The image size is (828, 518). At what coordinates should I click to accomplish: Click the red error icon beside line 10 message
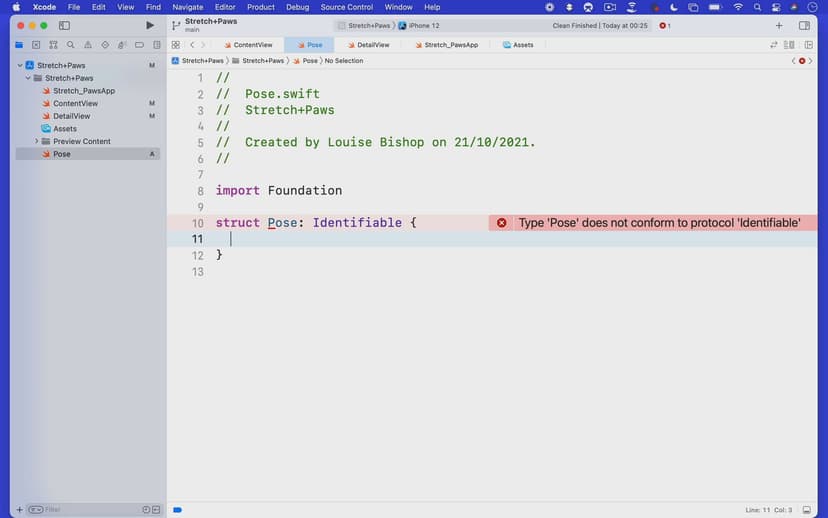502,223
